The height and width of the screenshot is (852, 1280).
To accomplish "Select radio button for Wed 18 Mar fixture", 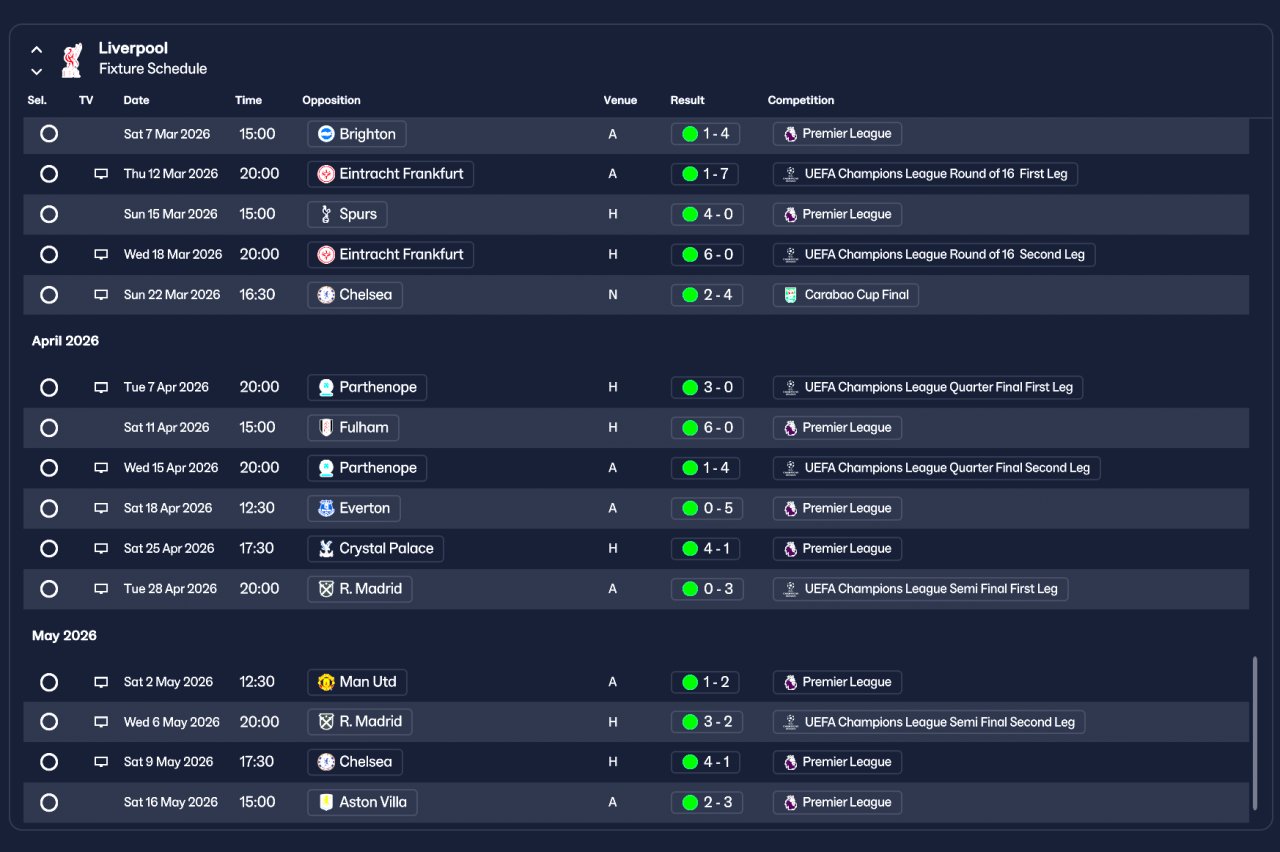I will (49, 255).
